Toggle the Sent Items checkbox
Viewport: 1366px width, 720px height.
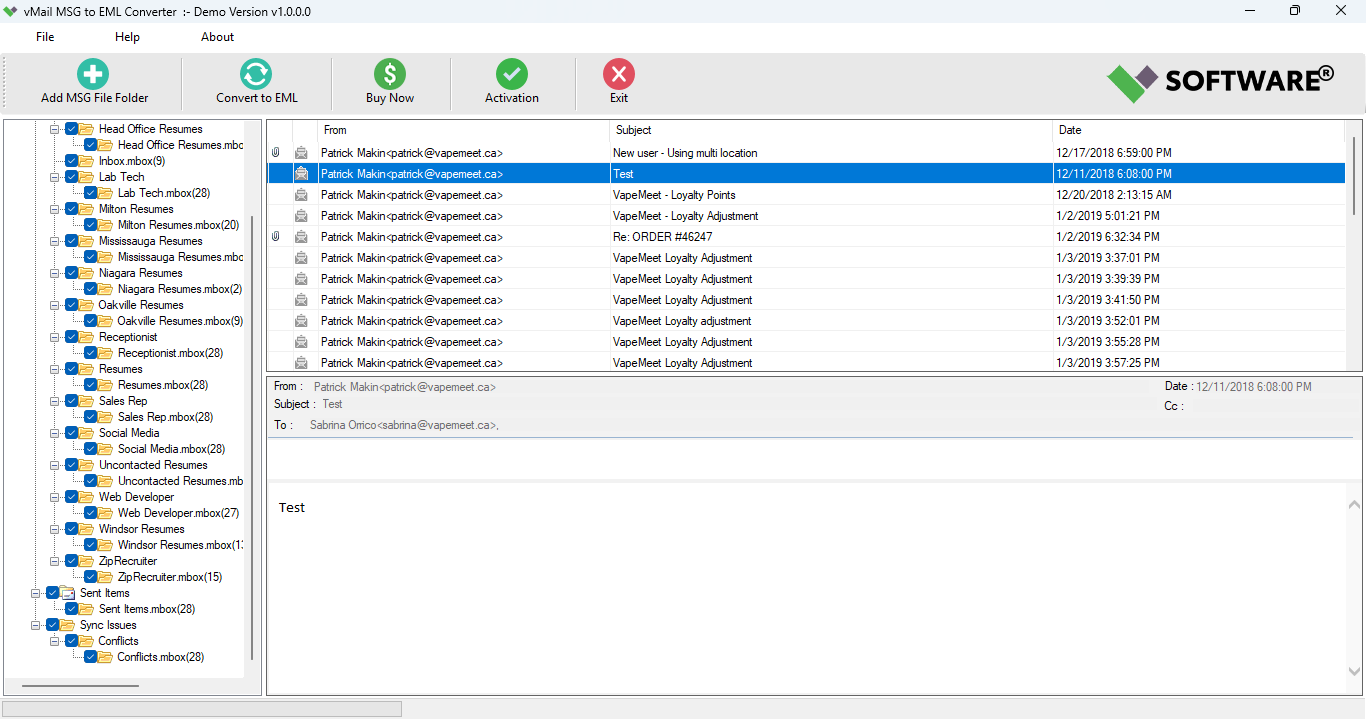(x=52, y=592)
